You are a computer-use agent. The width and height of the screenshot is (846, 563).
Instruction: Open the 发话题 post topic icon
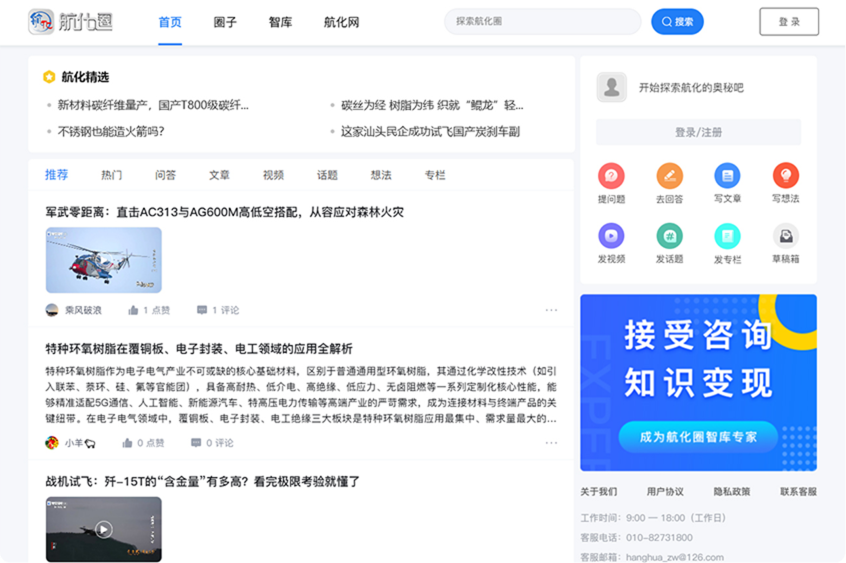coord(669,236)
